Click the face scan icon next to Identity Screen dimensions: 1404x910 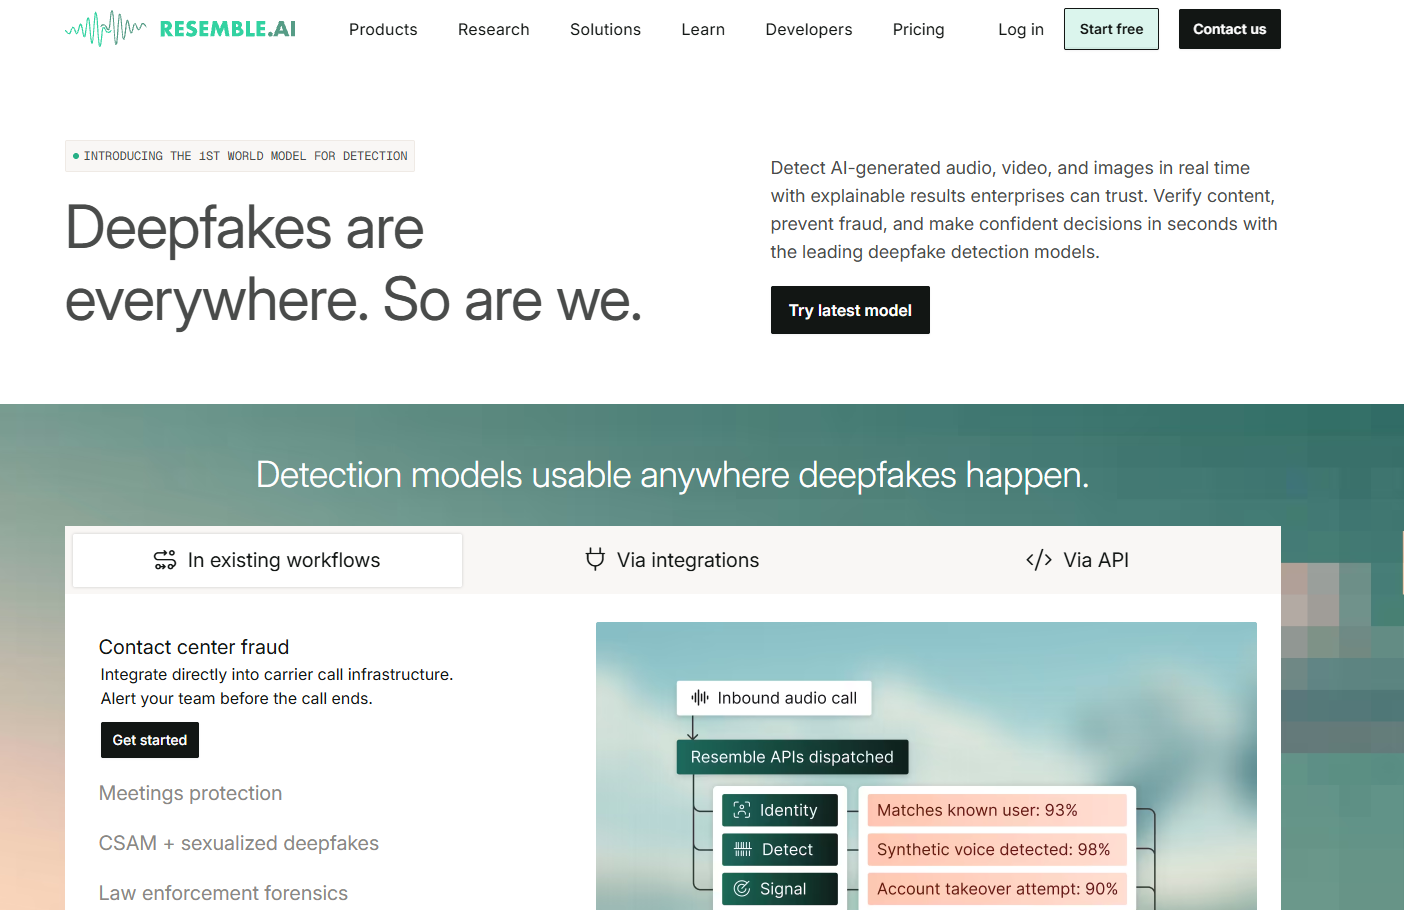tap(742, 810)
